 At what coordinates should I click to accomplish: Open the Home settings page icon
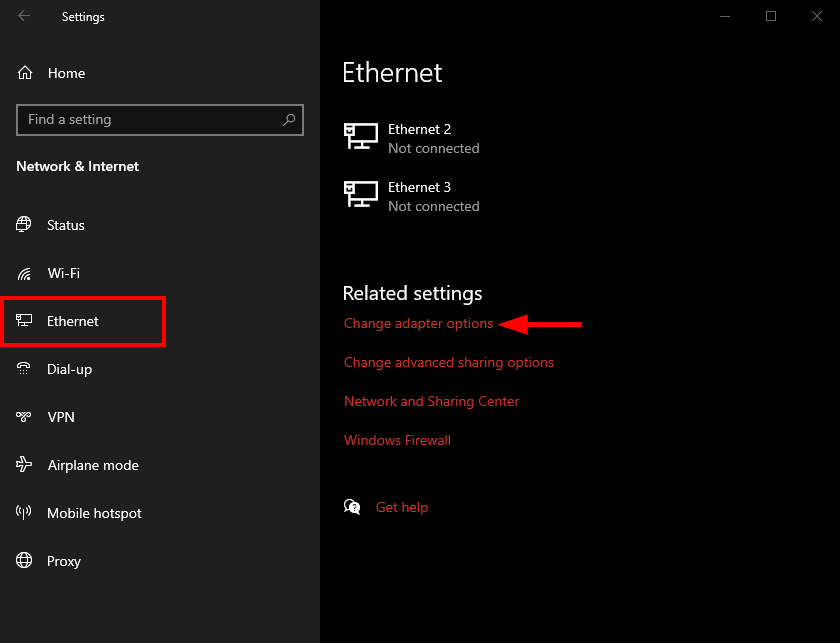[25, 73]
